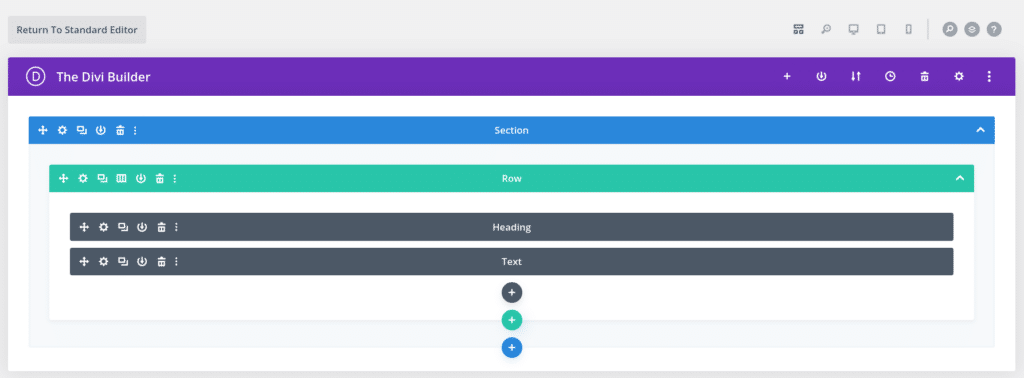1024x378 pixels.
Task: Open Heading module three-dot options
Action: click(x=176, y=227)
